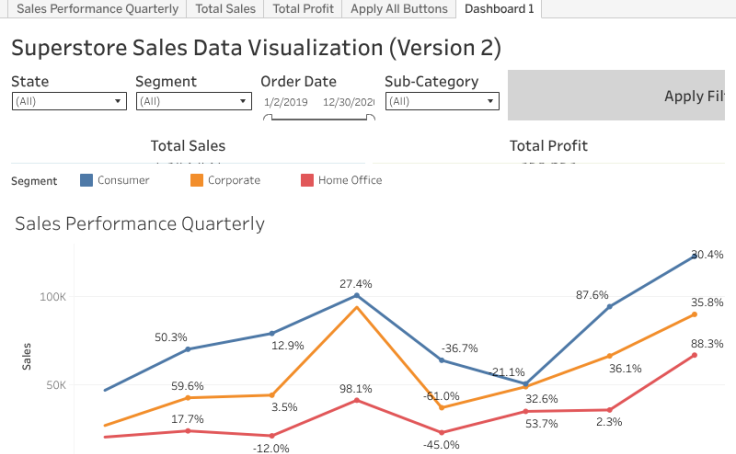
Task: Click the Corporate data point labeled 35.8%
Action: (694, 314)
